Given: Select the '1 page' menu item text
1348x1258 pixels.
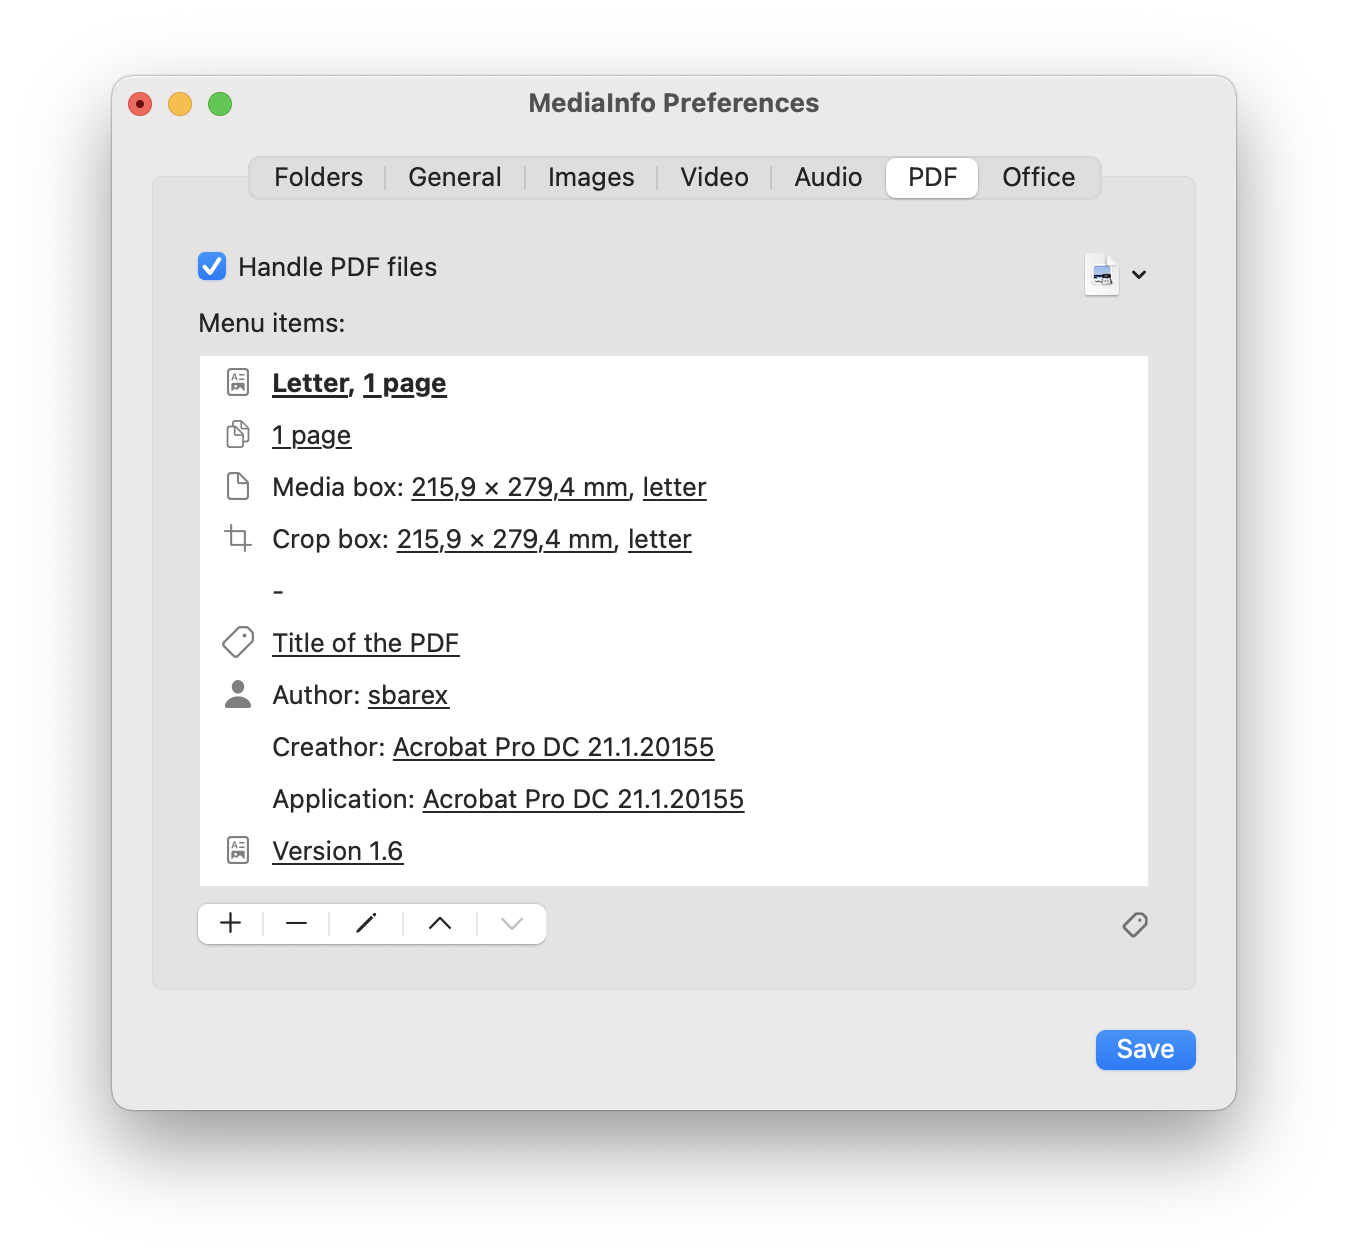Looking at the screenshot, I should [311, 435].
